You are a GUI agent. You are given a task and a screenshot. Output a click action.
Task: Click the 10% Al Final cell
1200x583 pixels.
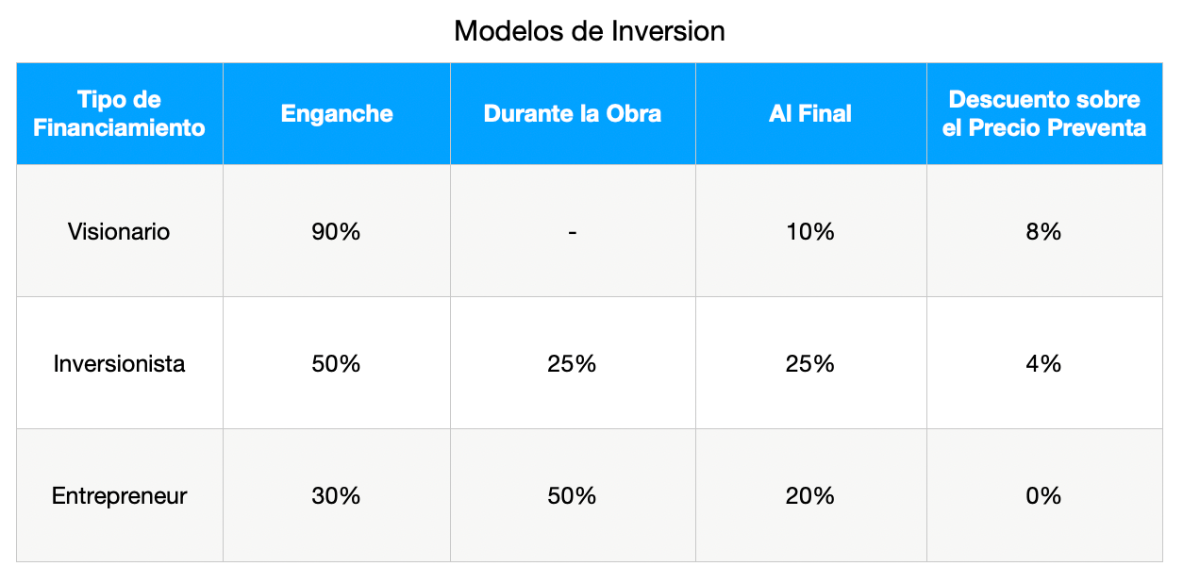[810, 231]
